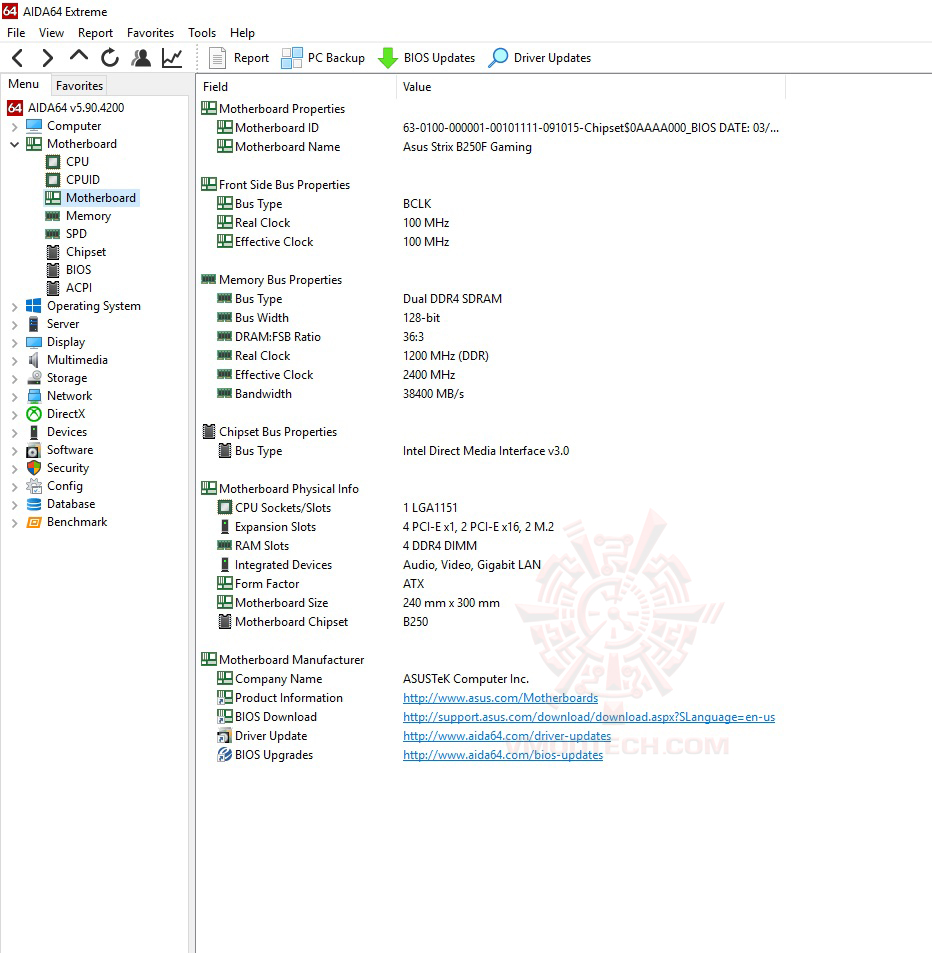Viewport: 932px width, 953px height.
Task: Open the support.asus.com BIOS download link
Action: click(589, 717)
